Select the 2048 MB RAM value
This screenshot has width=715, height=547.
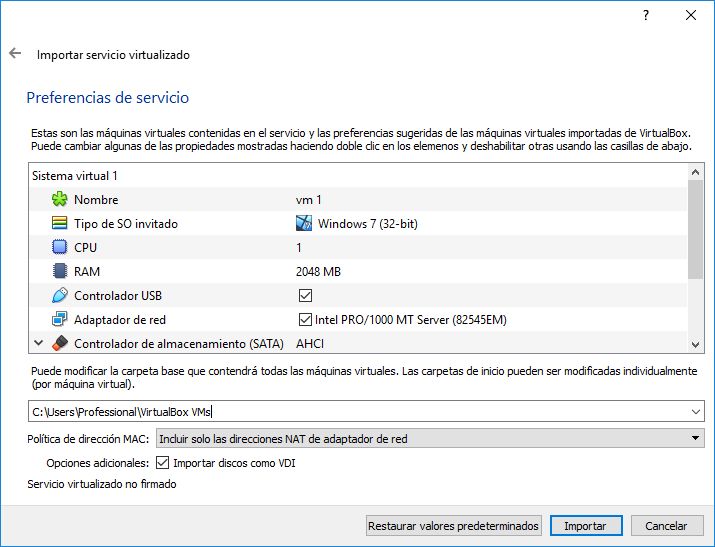[x=318, y=272]
